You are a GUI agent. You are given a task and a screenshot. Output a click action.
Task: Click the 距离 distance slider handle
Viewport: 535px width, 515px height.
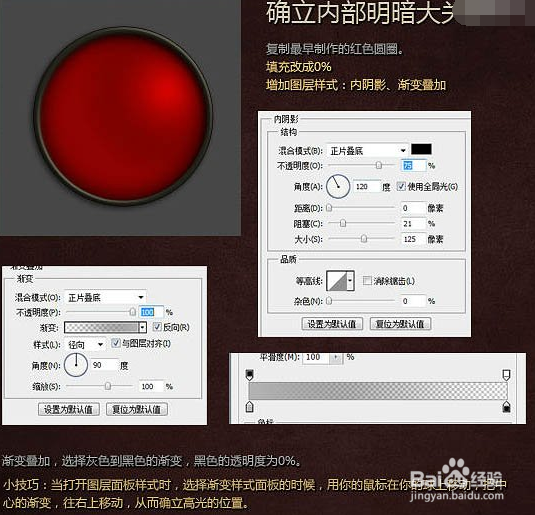[329, 208]
